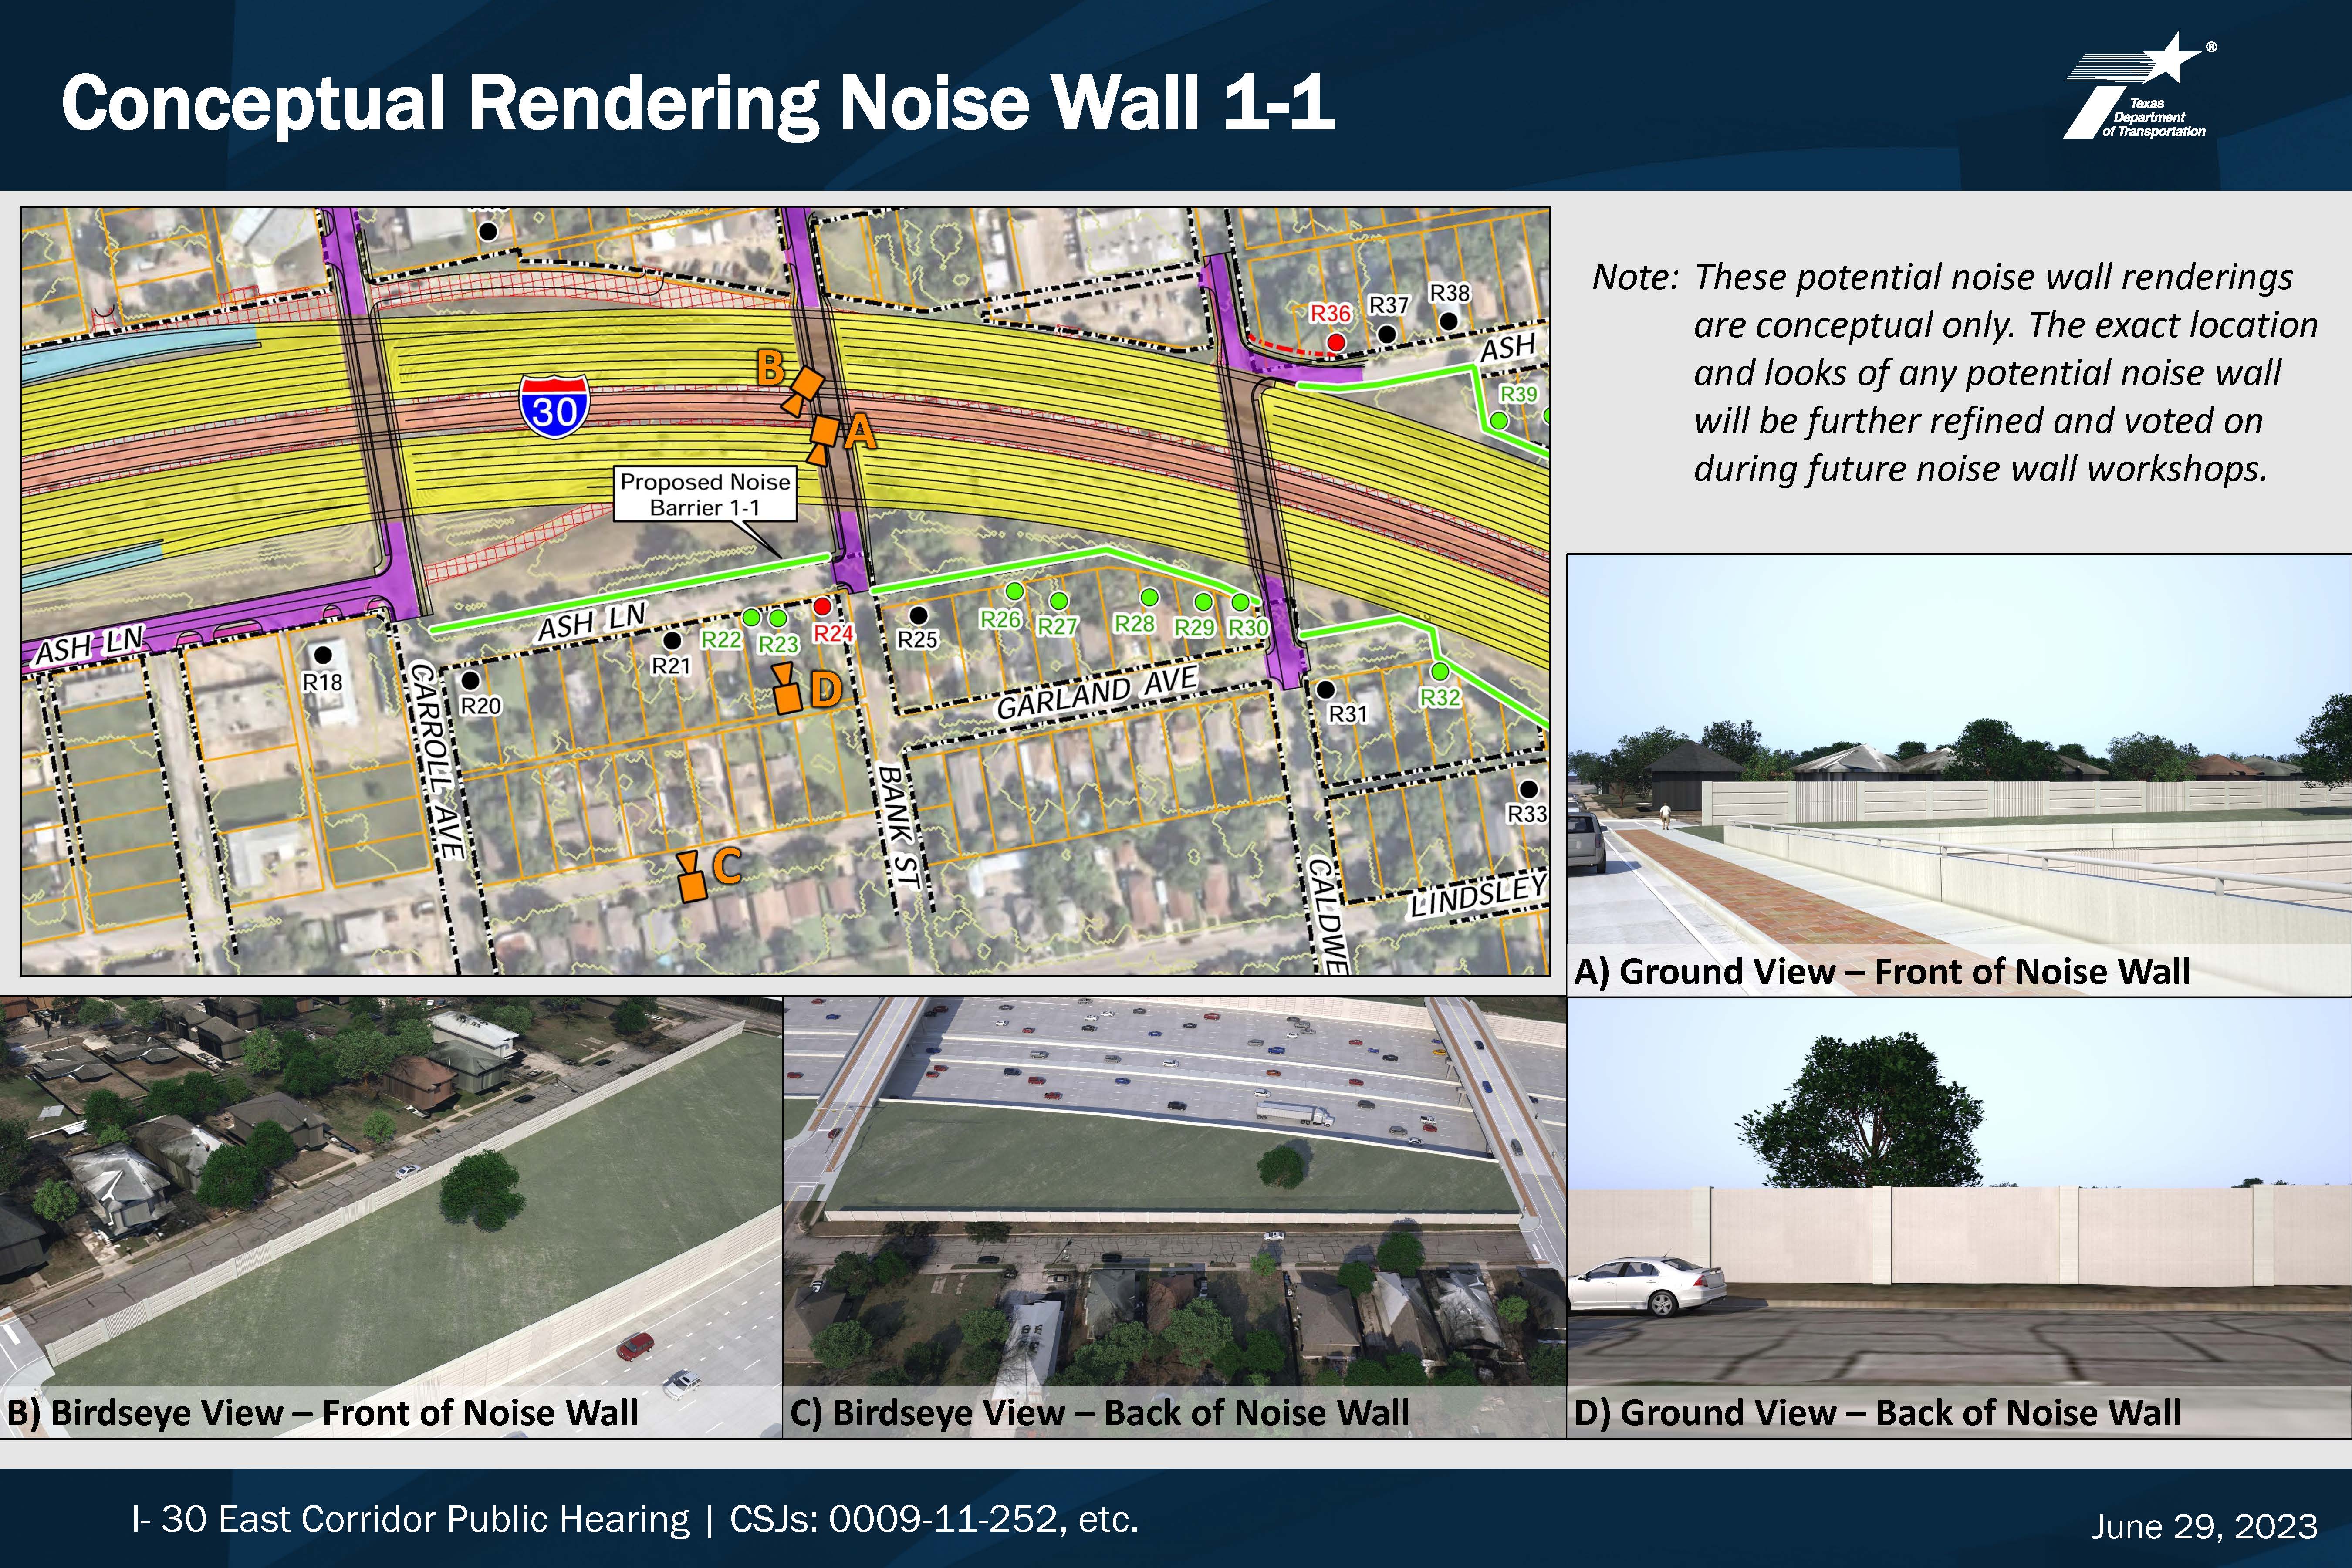Click the June 29, 2023 date text
Viewport: 2352px width, 1568px height.
pos(2204,1526)
